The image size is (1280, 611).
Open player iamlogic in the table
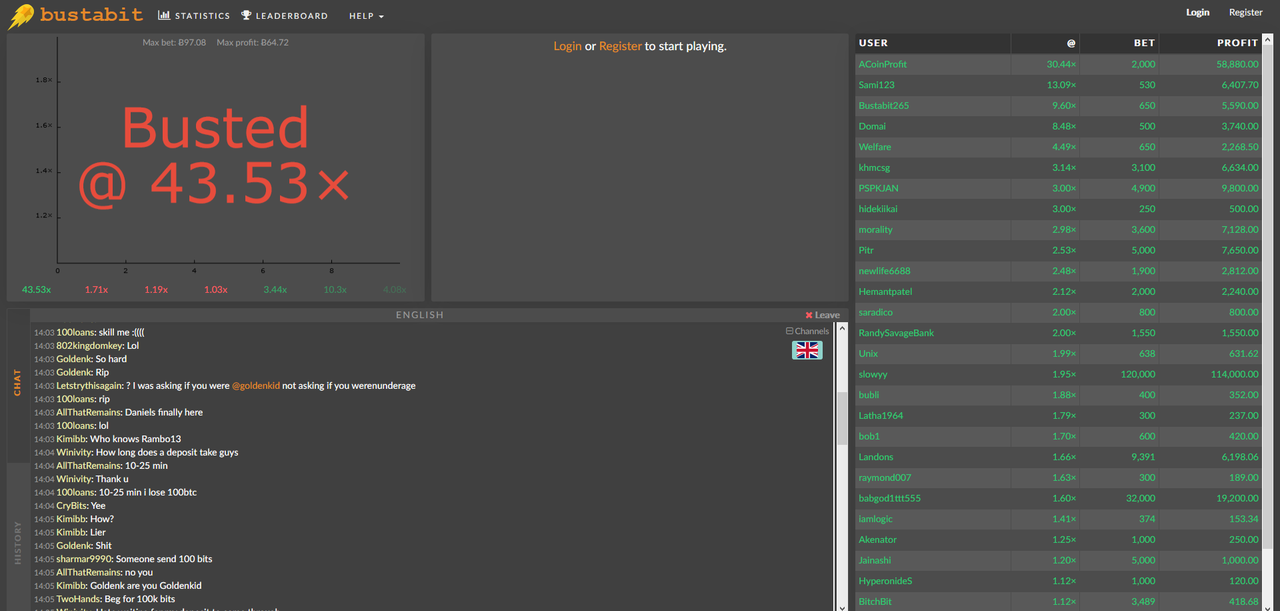[875, 519]
